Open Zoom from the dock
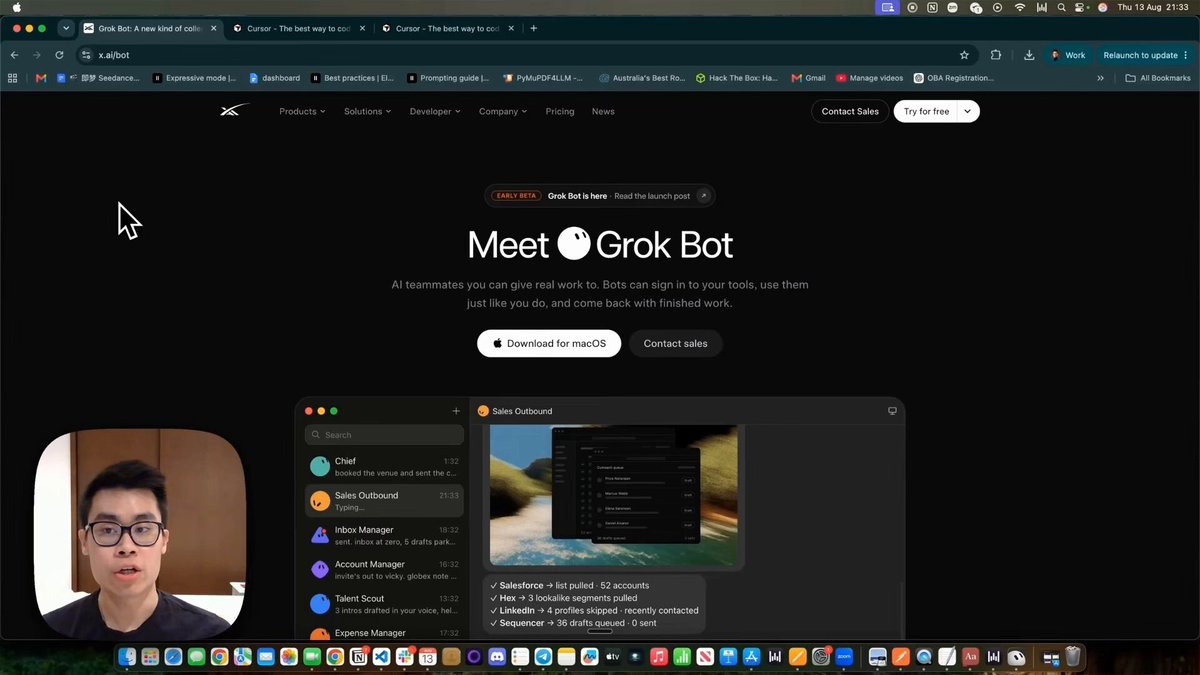This screenshot has width=1200, height=675. pos(844,657)
